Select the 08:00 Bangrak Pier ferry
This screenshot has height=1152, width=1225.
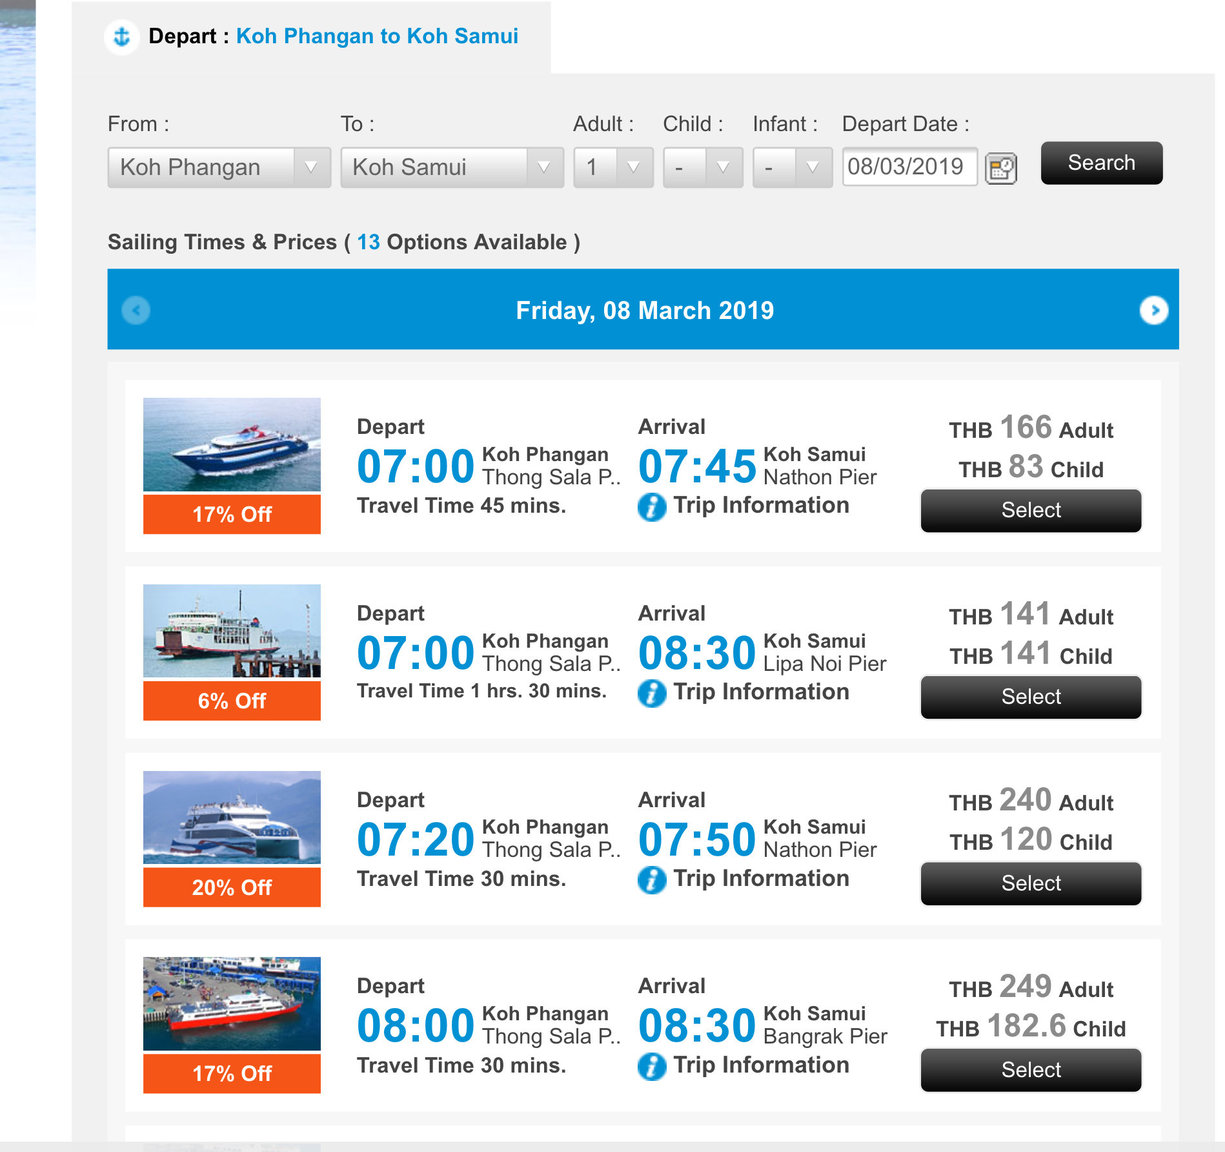pos(1031,1070)
